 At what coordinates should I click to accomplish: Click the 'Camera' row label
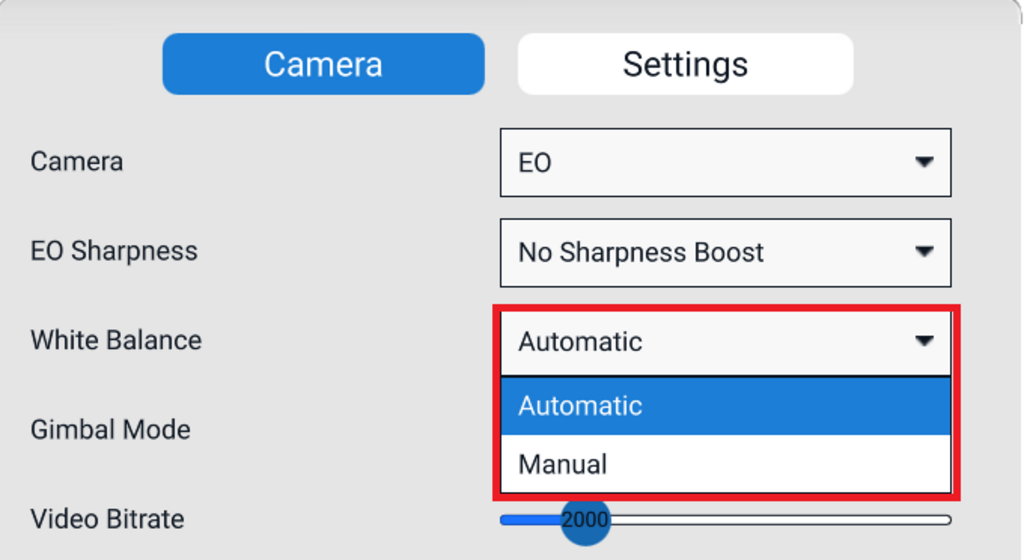pos(77,162)
